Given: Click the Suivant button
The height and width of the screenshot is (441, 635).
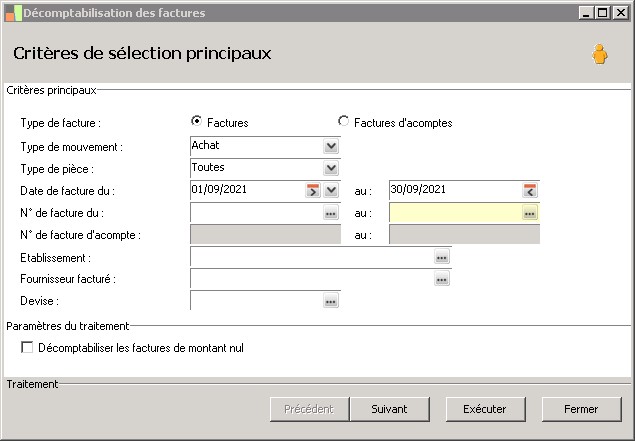Looking at the screenshot, I should tap(389, 409).
